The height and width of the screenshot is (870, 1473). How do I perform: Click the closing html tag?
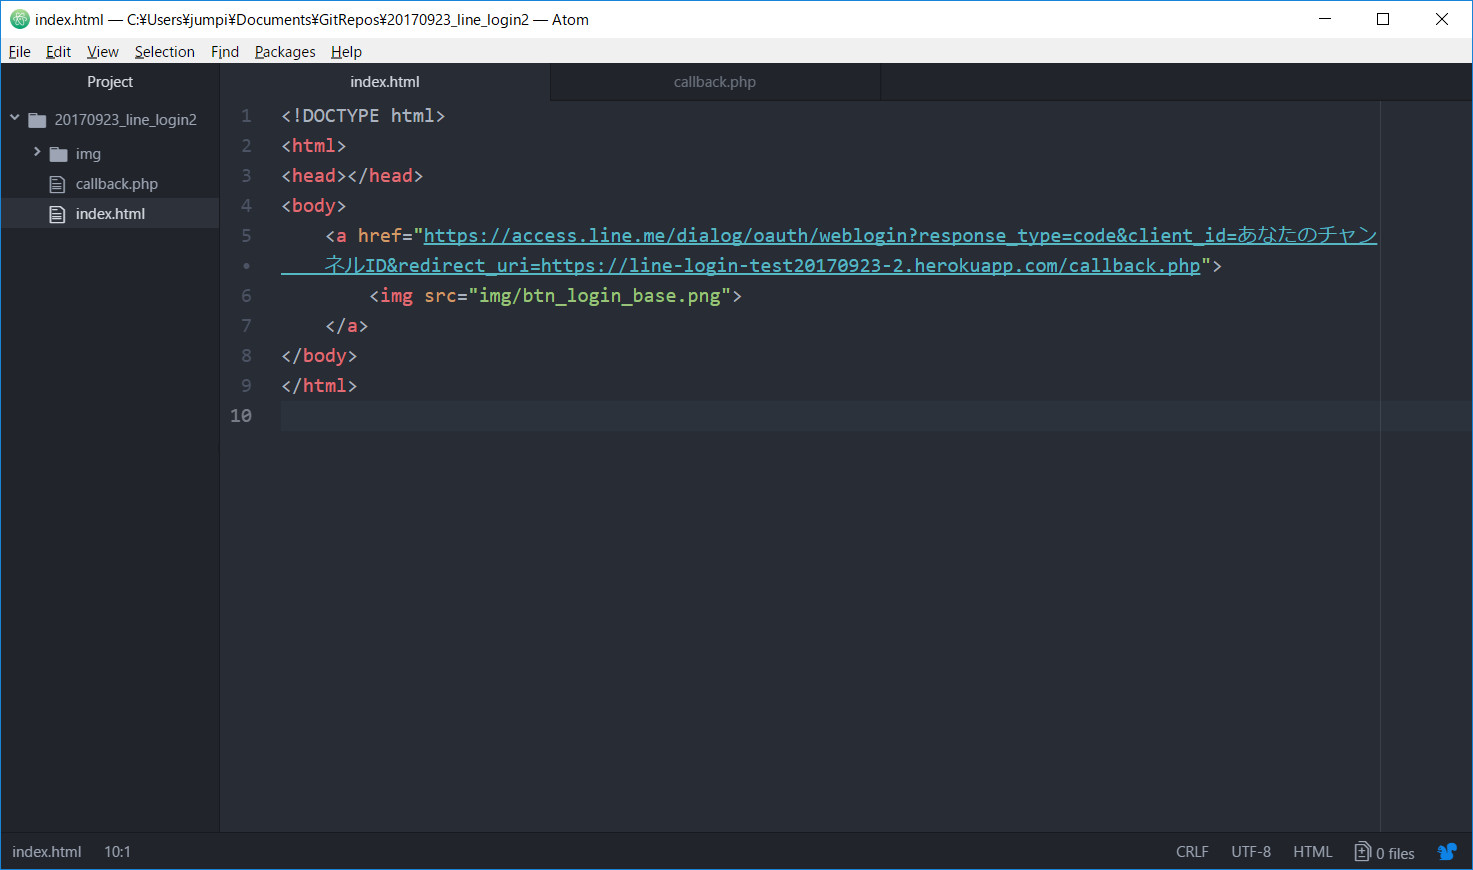point(319,386)
